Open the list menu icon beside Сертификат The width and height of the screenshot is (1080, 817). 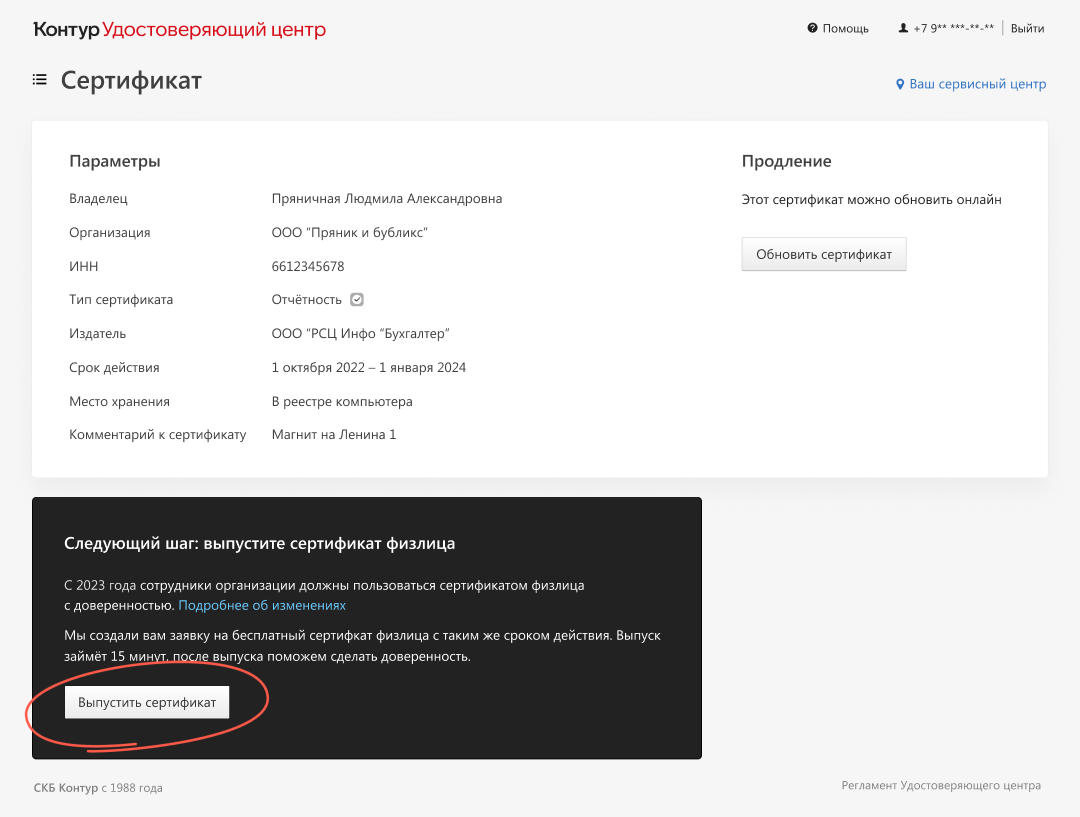(40, 80)
